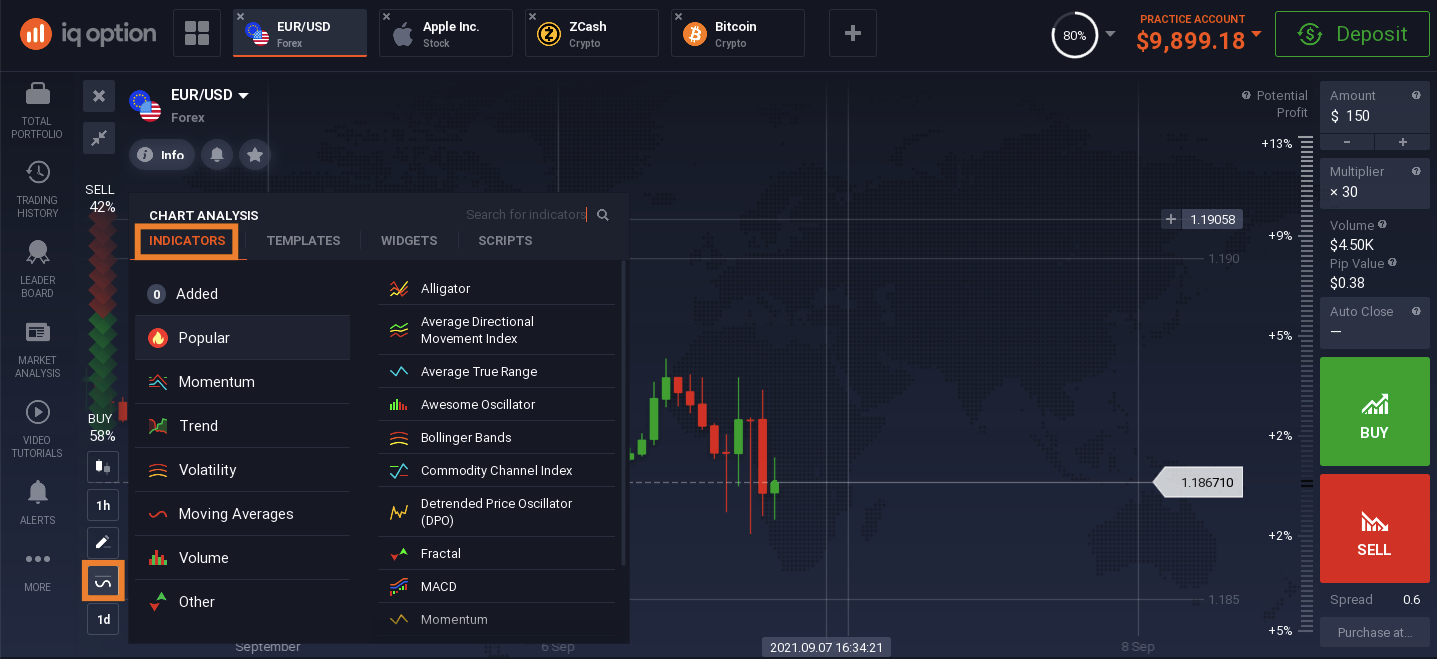Open Market Analysis panel
Image resolution: width=1437 pixels, height=659 pixels.
point(37,349)
